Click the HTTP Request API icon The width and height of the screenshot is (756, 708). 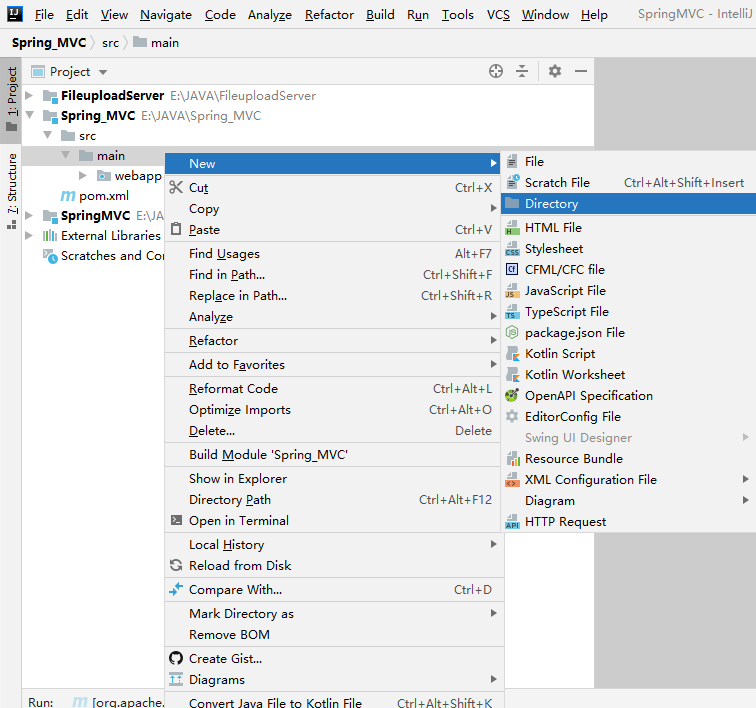pyautogui.click(x=512, y=521)
